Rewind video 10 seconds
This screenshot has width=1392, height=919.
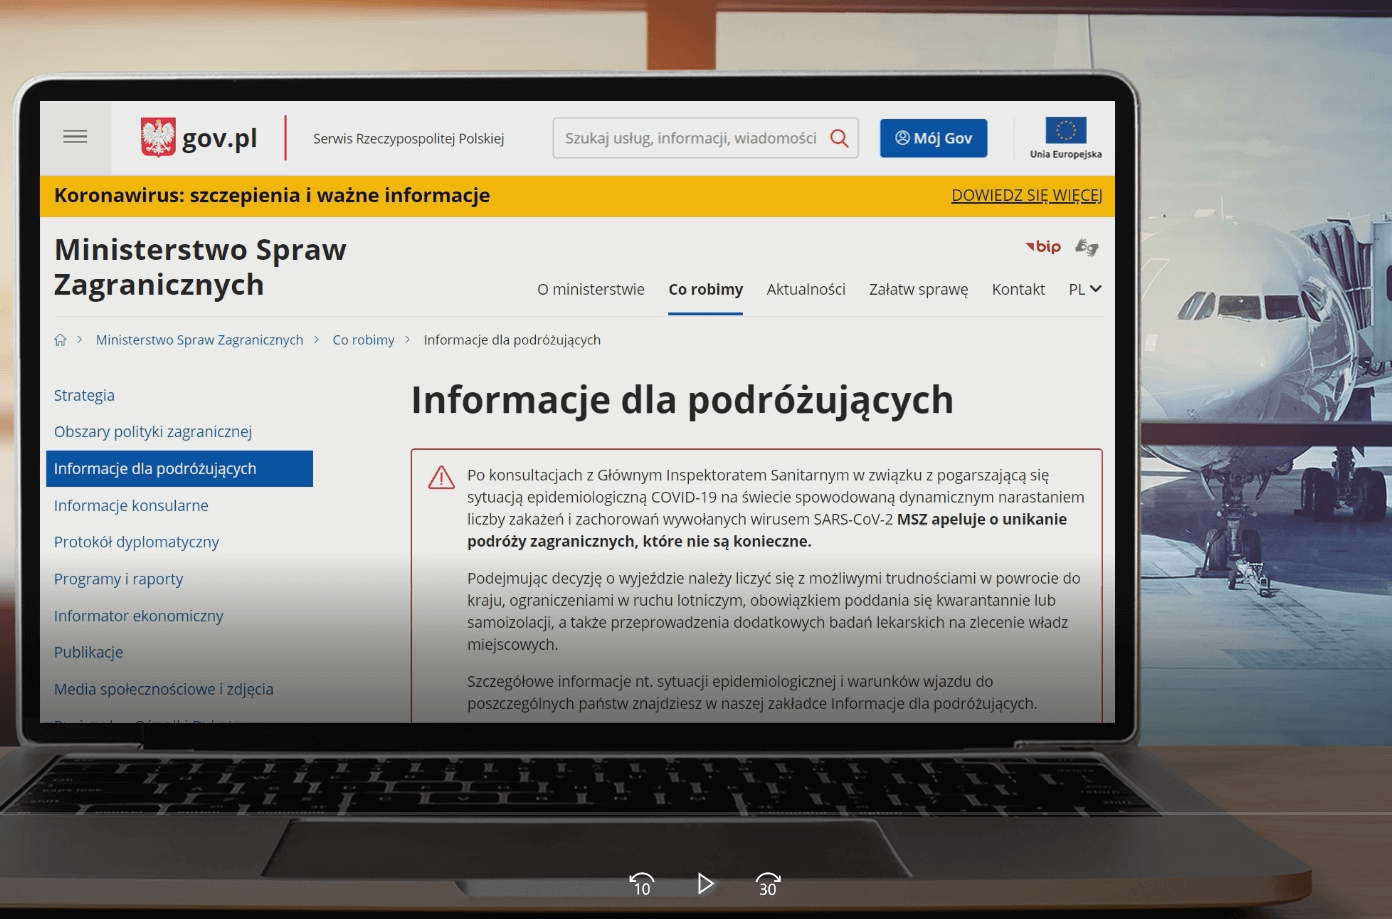(641, 884)
